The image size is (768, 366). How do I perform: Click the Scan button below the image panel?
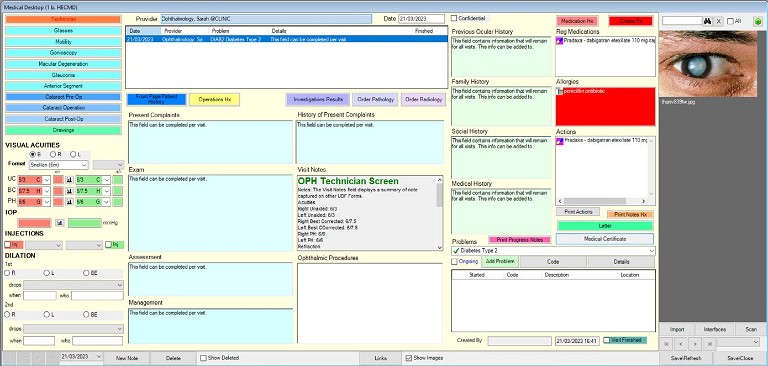[x=751, y=330]
